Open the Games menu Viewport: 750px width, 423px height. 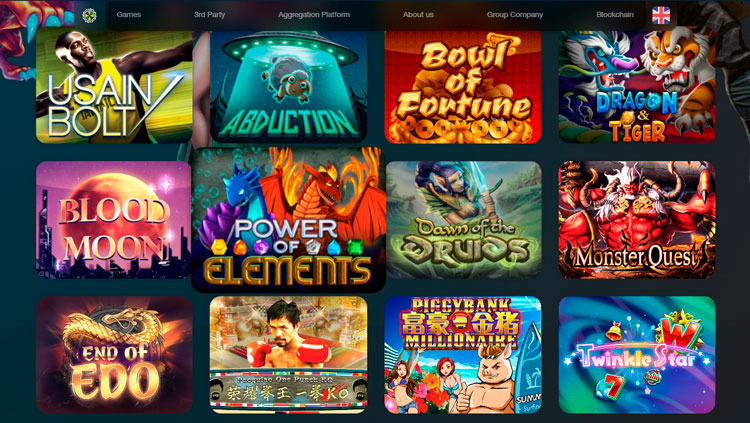point(129,15)
